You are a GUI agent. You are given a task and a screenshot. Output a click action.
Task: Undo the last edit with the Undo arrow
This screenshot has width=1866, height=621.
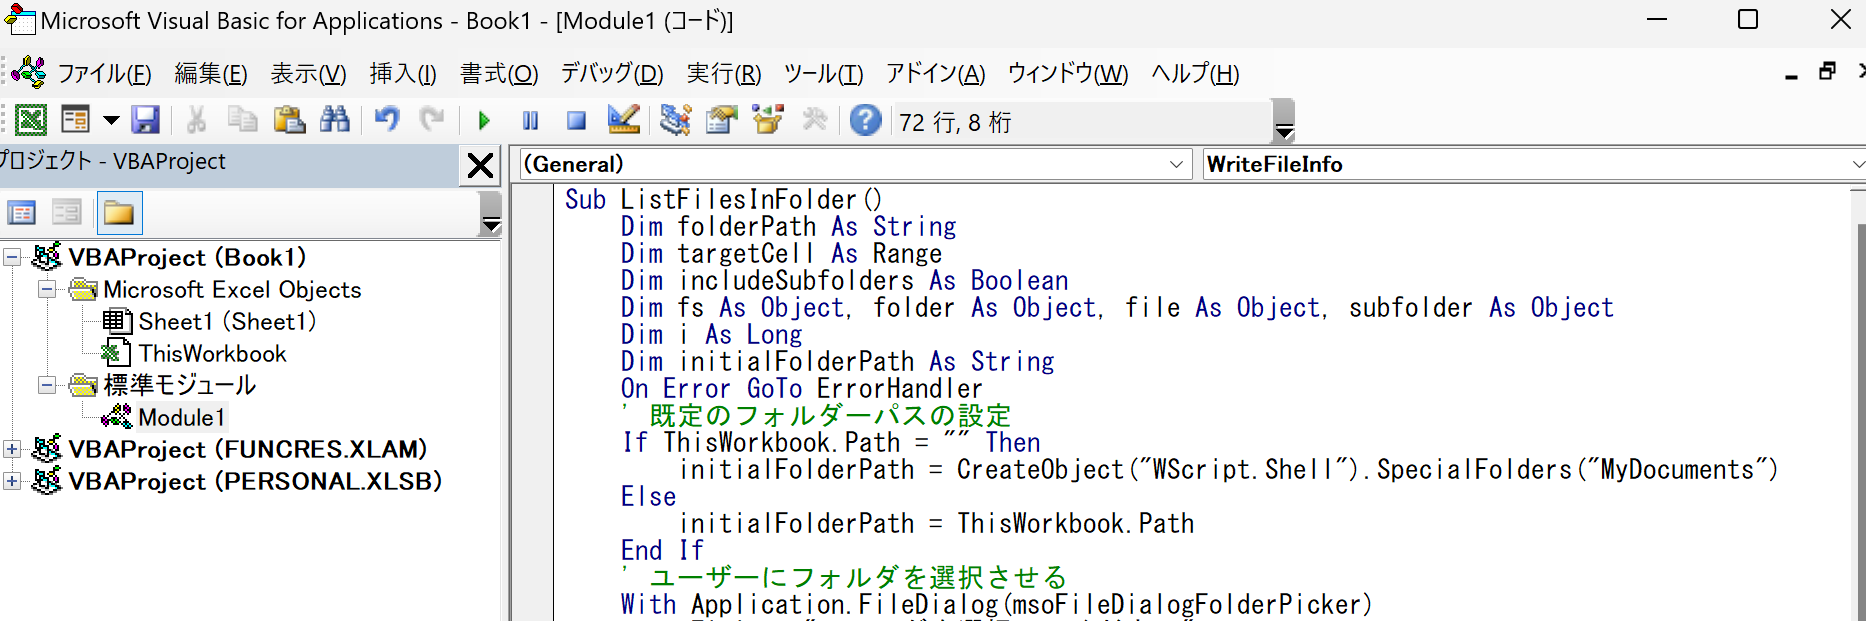pyautogui.click(x=386, y=121)
